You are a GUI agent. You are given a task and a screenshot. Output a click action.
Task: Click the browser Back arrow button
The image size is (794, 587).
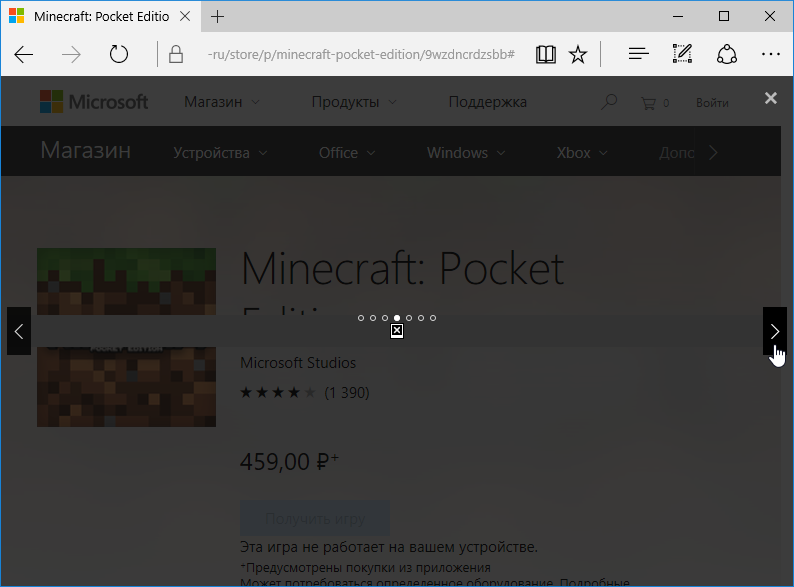pos(24,54)
